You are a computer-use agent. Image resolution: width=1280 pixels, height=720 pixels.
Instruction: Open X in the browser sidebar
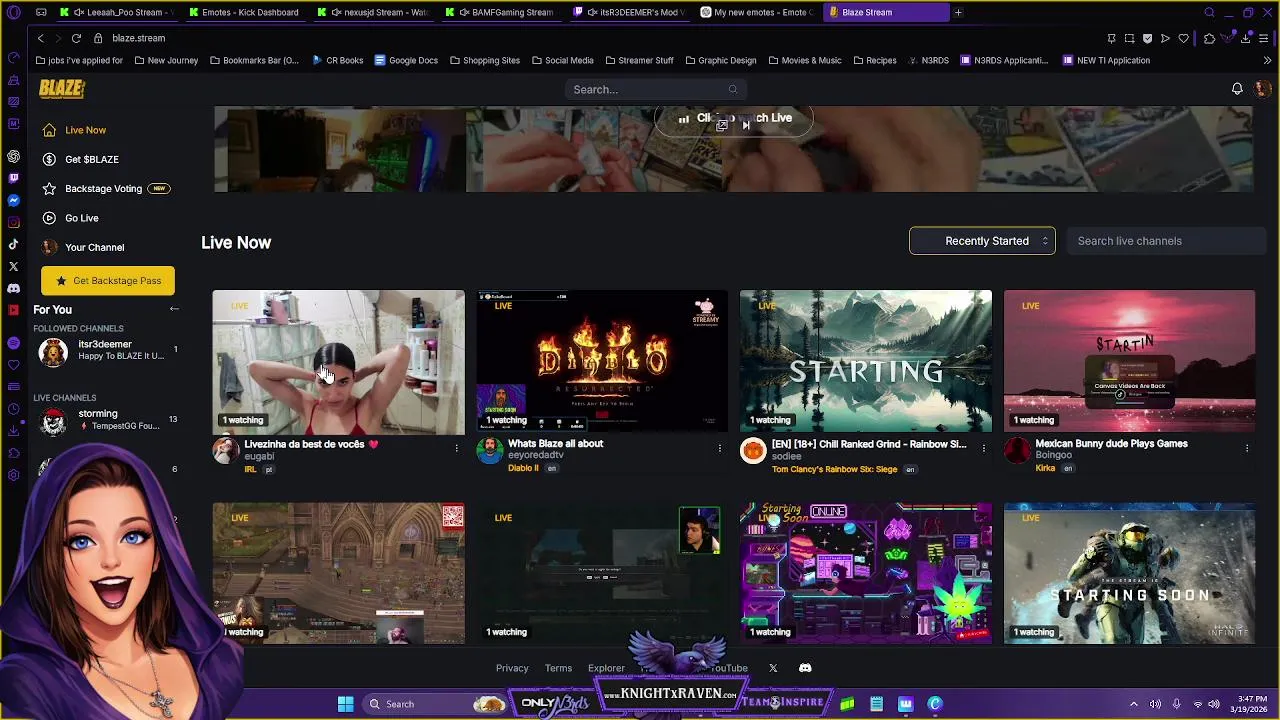(x=13, y=266)
